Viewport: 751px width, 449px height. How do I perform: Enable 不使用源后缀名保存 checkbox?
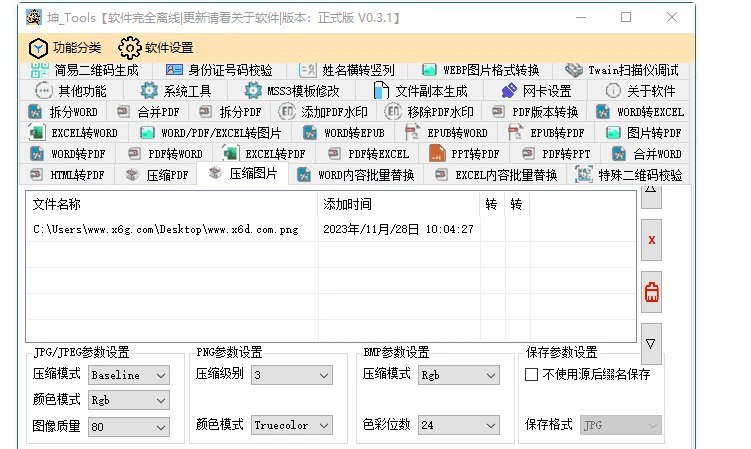(531, 374)
